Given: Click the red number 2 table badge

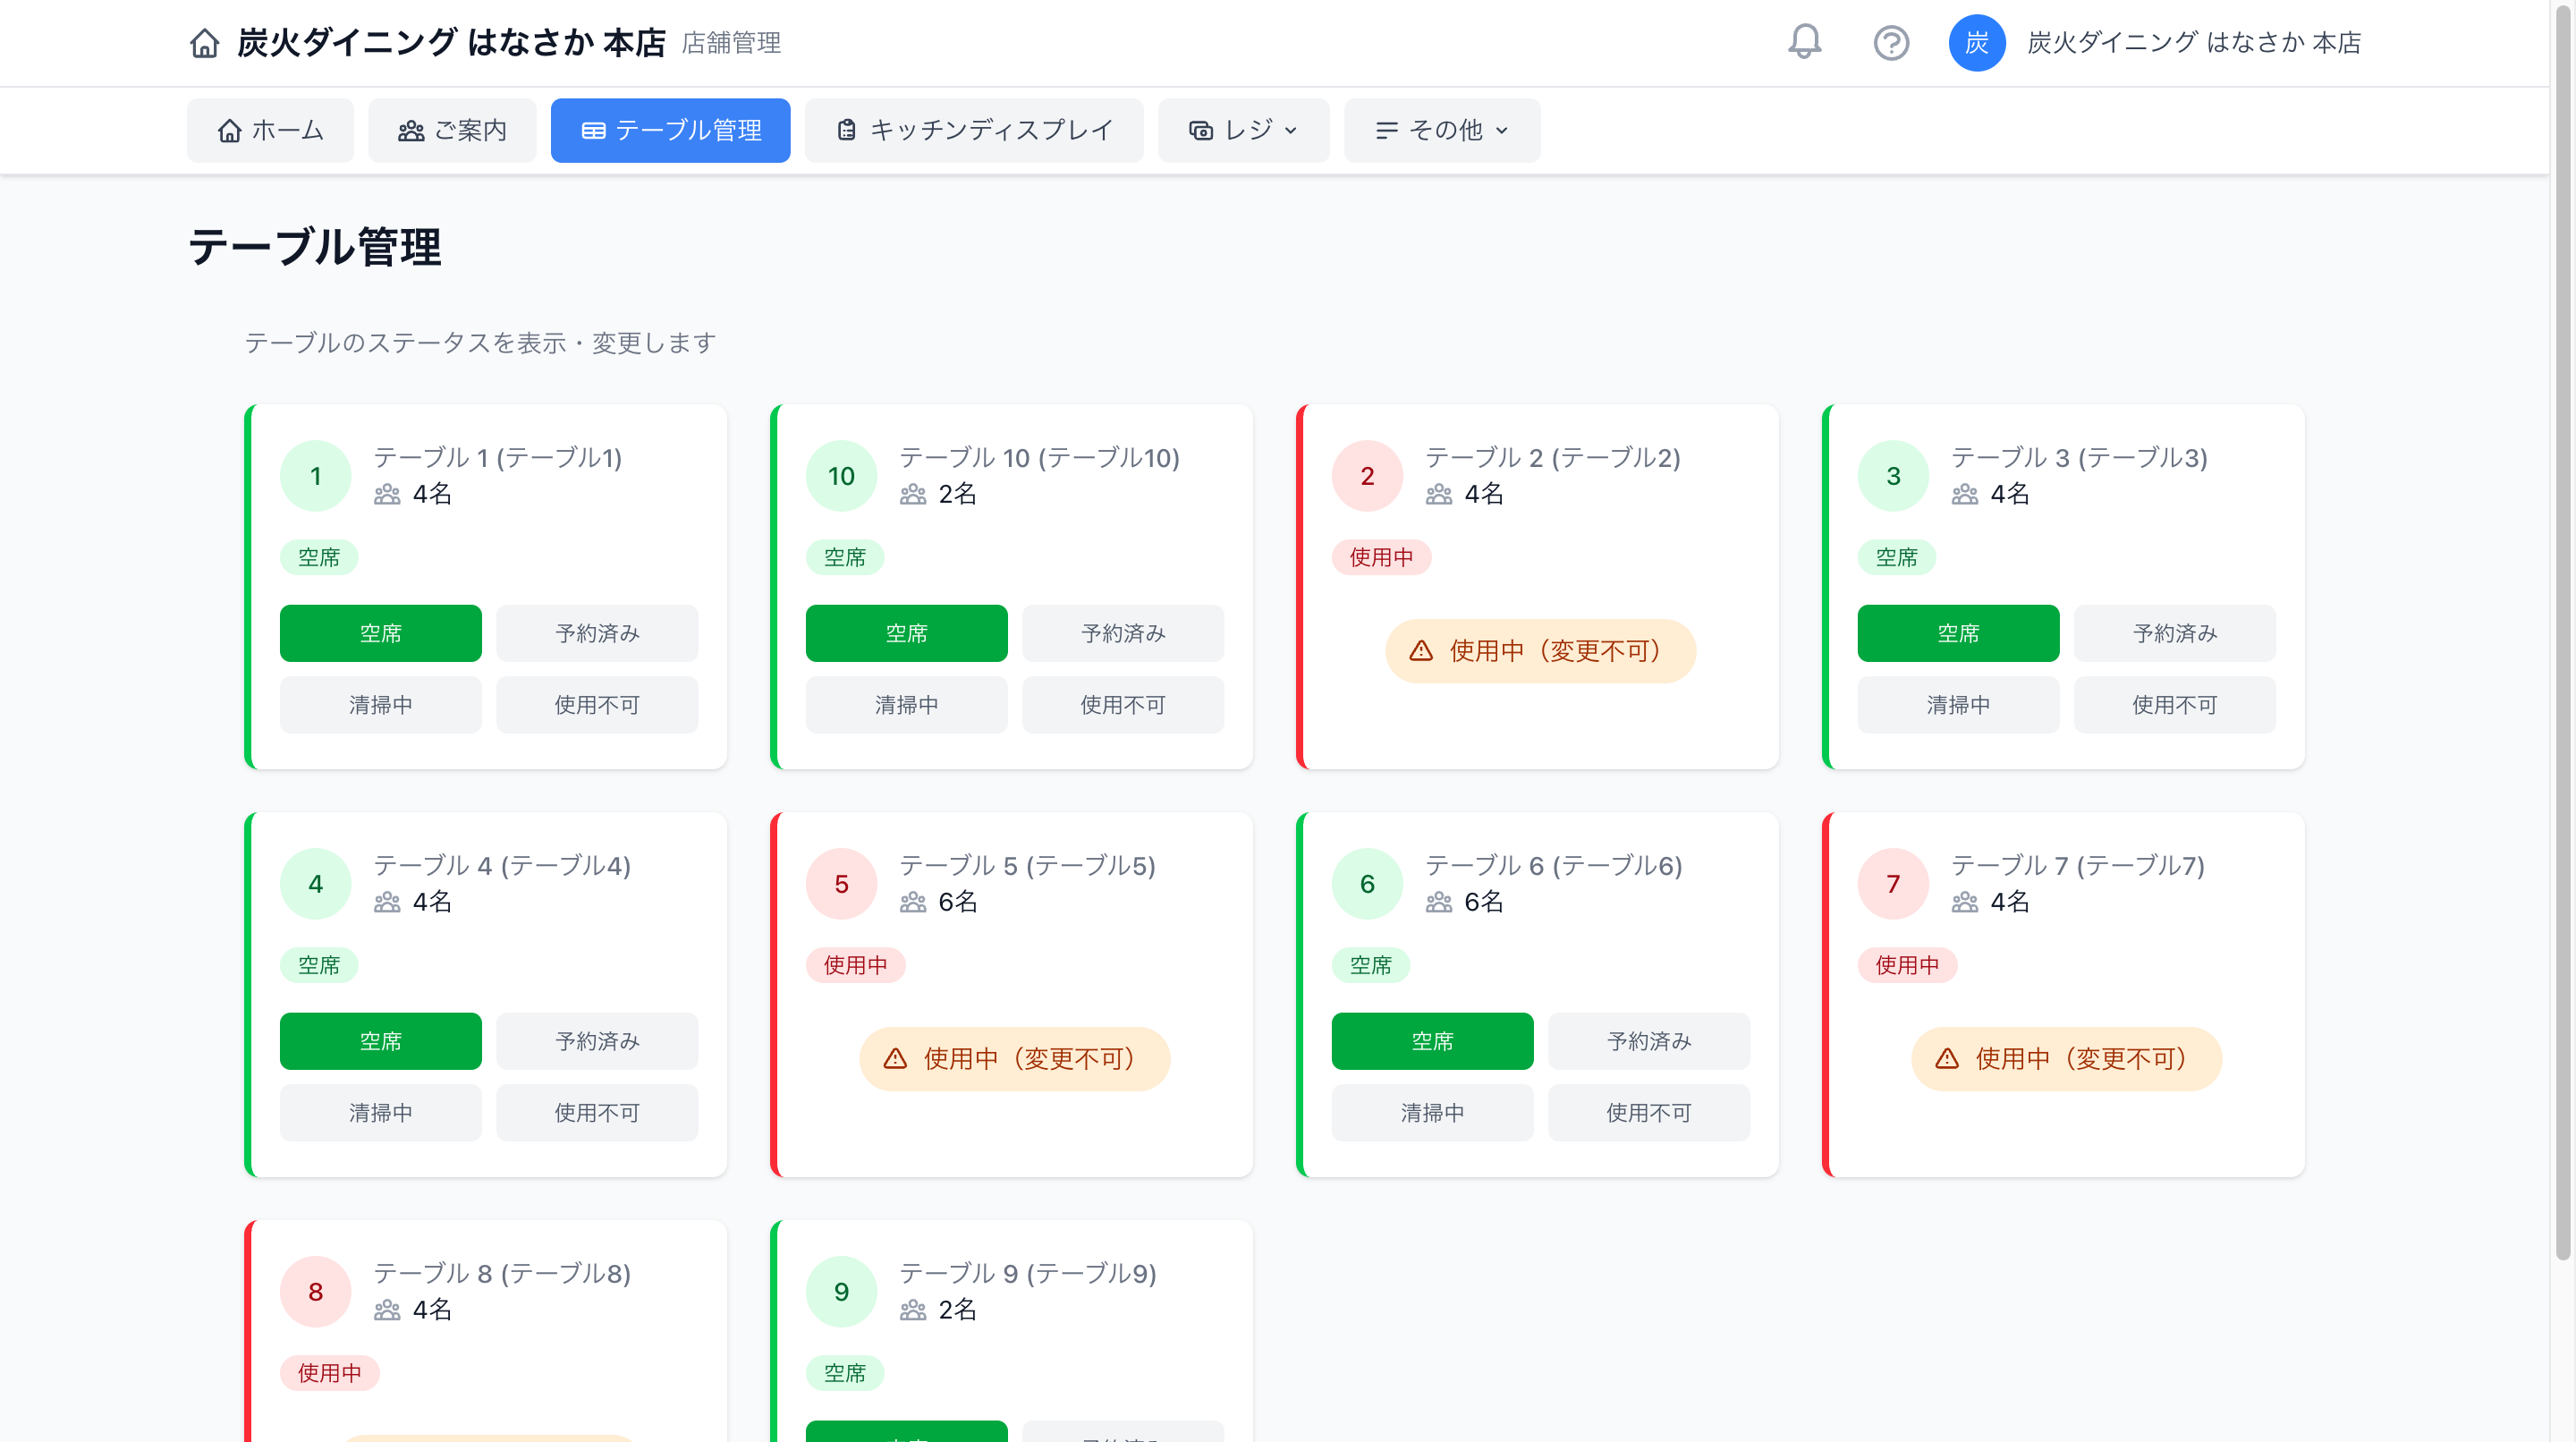Looking at the screenshot, I should coord(1367,476).
